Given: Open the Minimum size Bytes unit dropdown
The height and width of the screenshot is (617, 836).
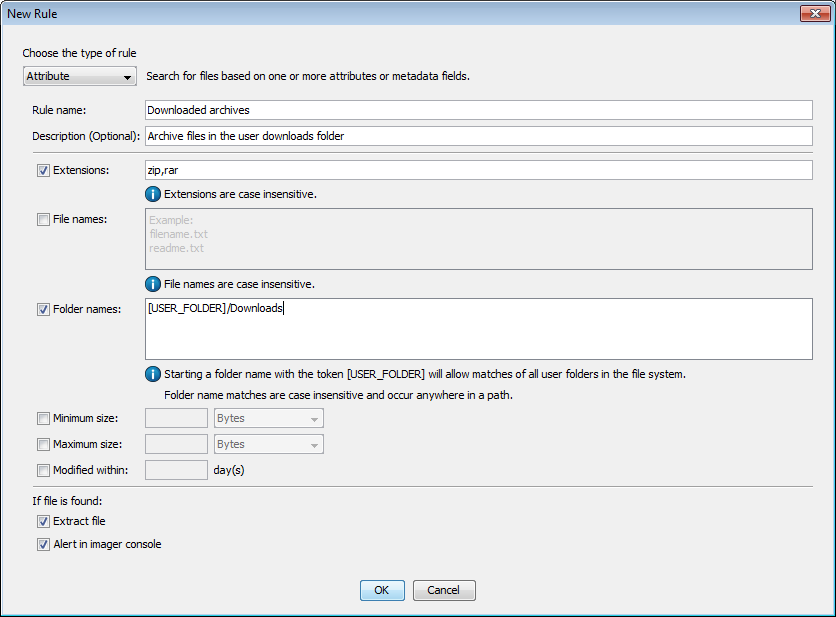Looking at the screenshot, I should click(x=268, y=419).
